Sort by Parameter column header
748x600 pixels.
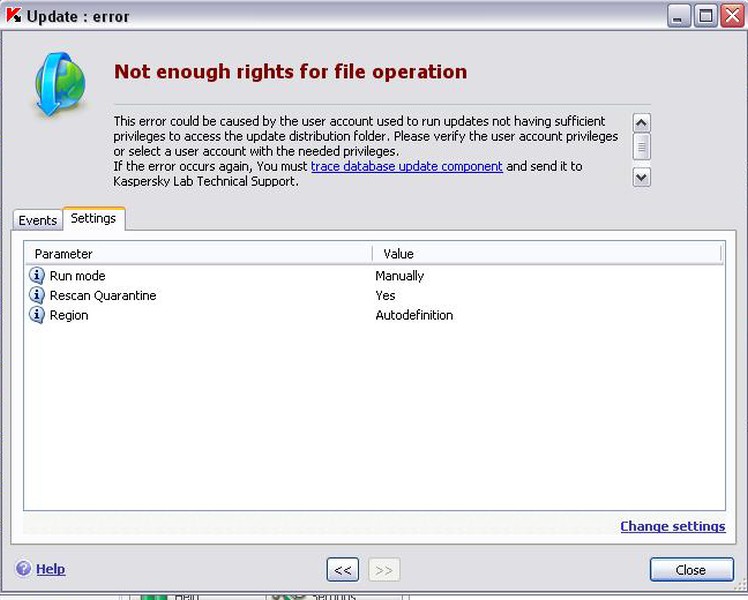[x=198, y=254]
